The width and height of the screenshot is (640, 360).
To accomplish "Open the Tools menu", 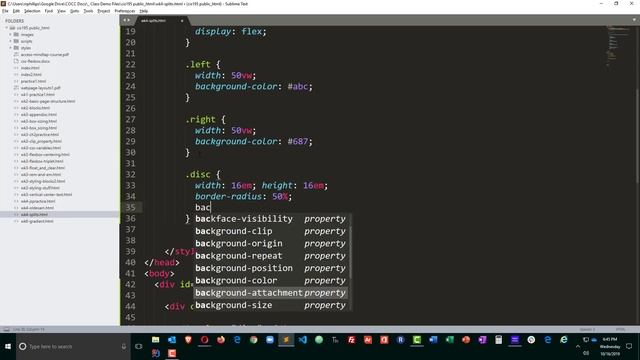I will (88, 11).
